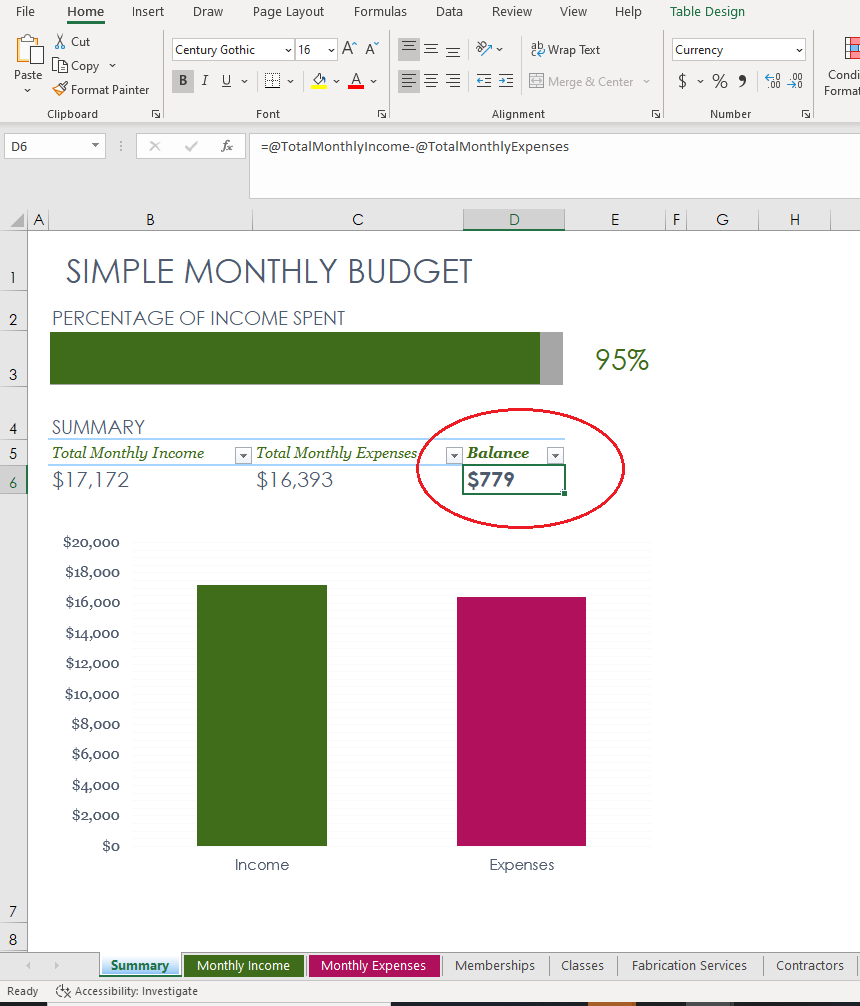Switch to Monthly Expenses sheet
Screen dimensions: 860x1006
pos(374,966)
